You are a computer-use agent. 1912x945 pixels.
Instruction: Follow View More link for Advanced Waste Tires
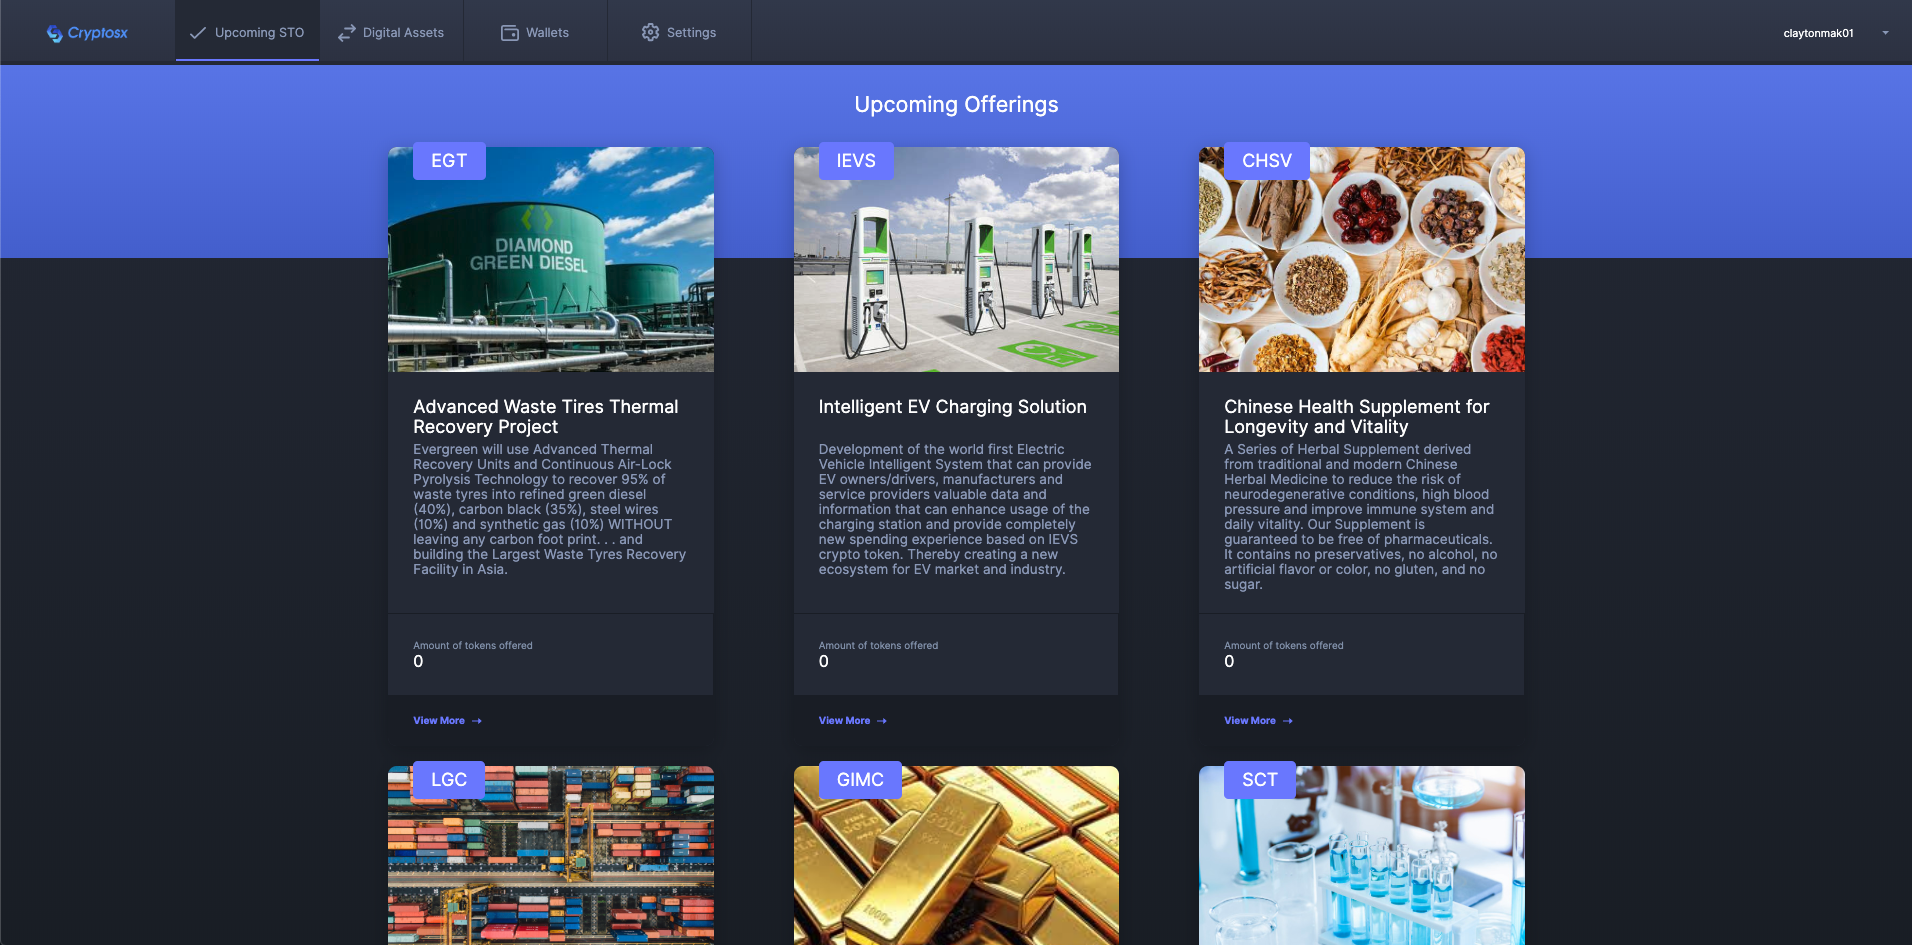click(439, 721)
